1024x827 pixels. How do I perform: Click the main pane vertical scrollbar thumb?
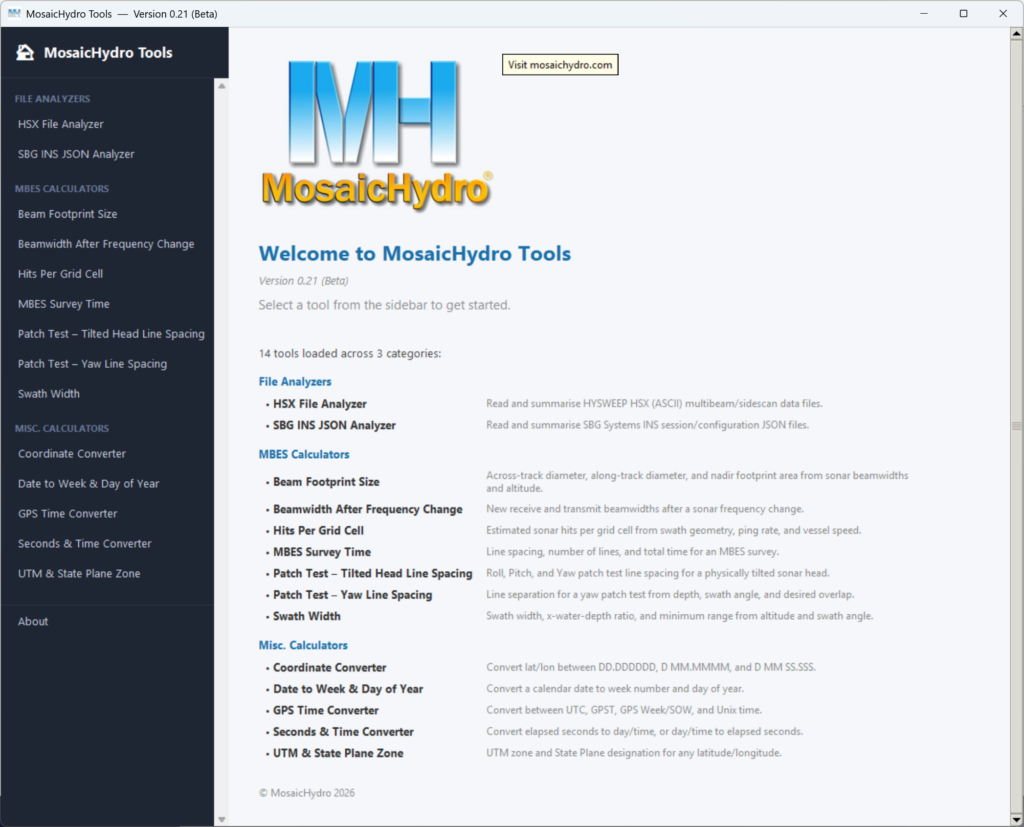coord(1017,426)
